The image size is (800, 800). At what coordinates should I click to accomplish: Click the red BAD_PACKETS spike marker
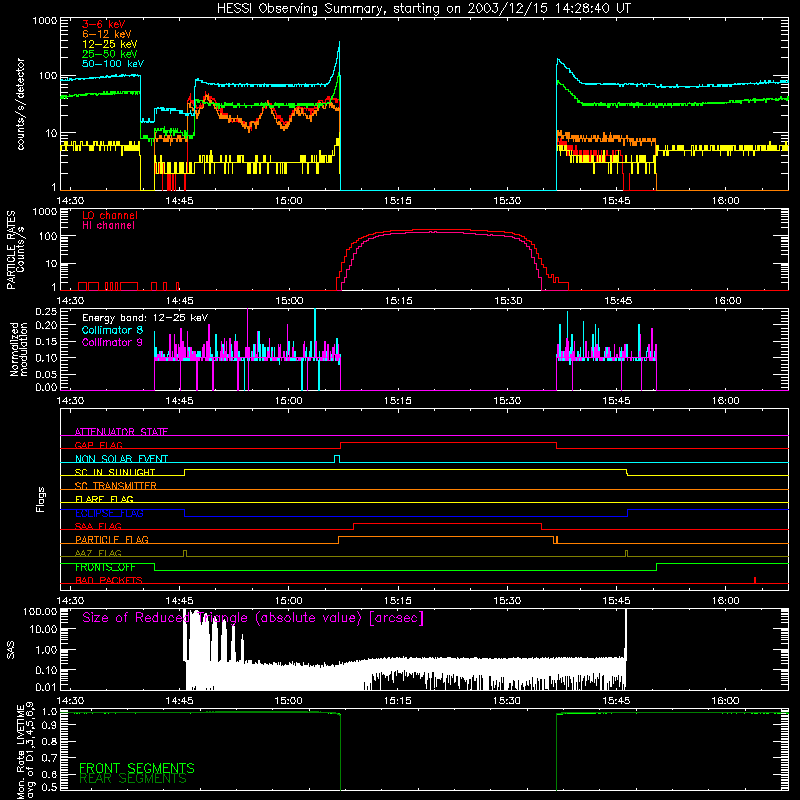click(x=755, y=580)
